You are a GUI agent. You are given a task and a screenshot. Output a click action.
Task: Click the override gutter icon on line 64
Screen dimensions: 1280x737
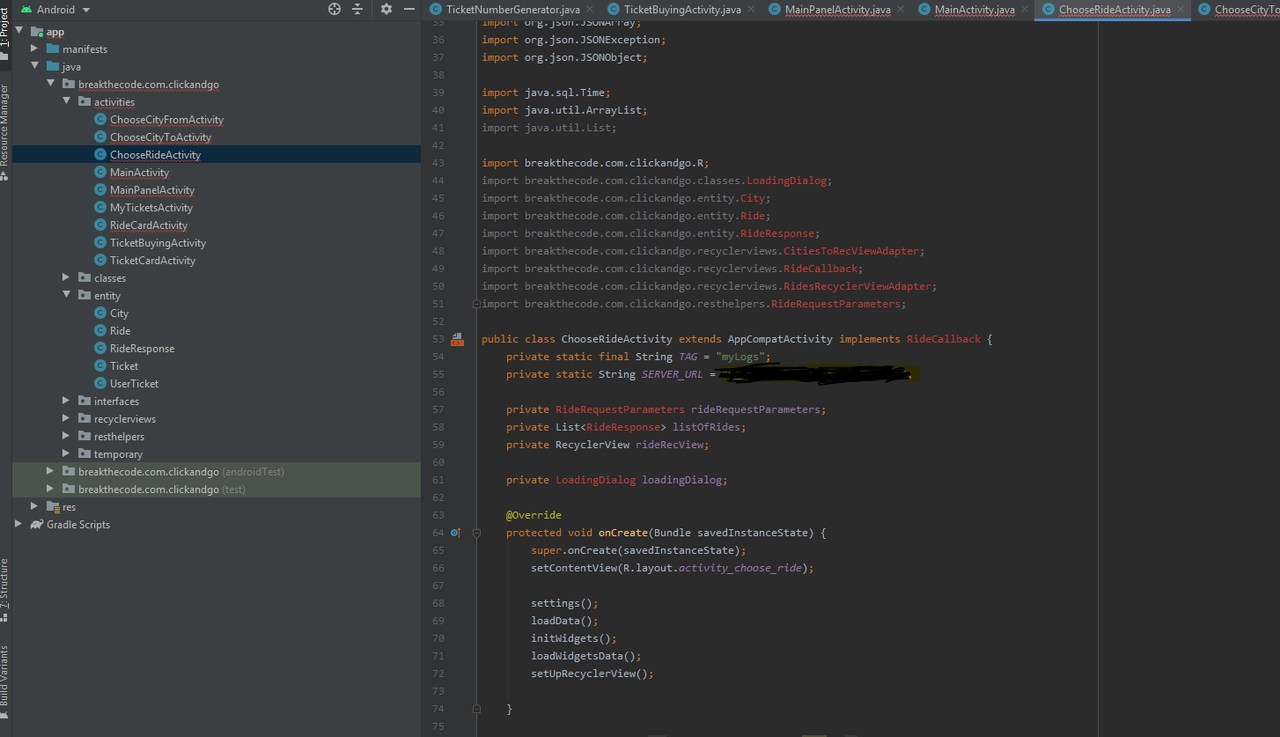(x=455, y=533)
